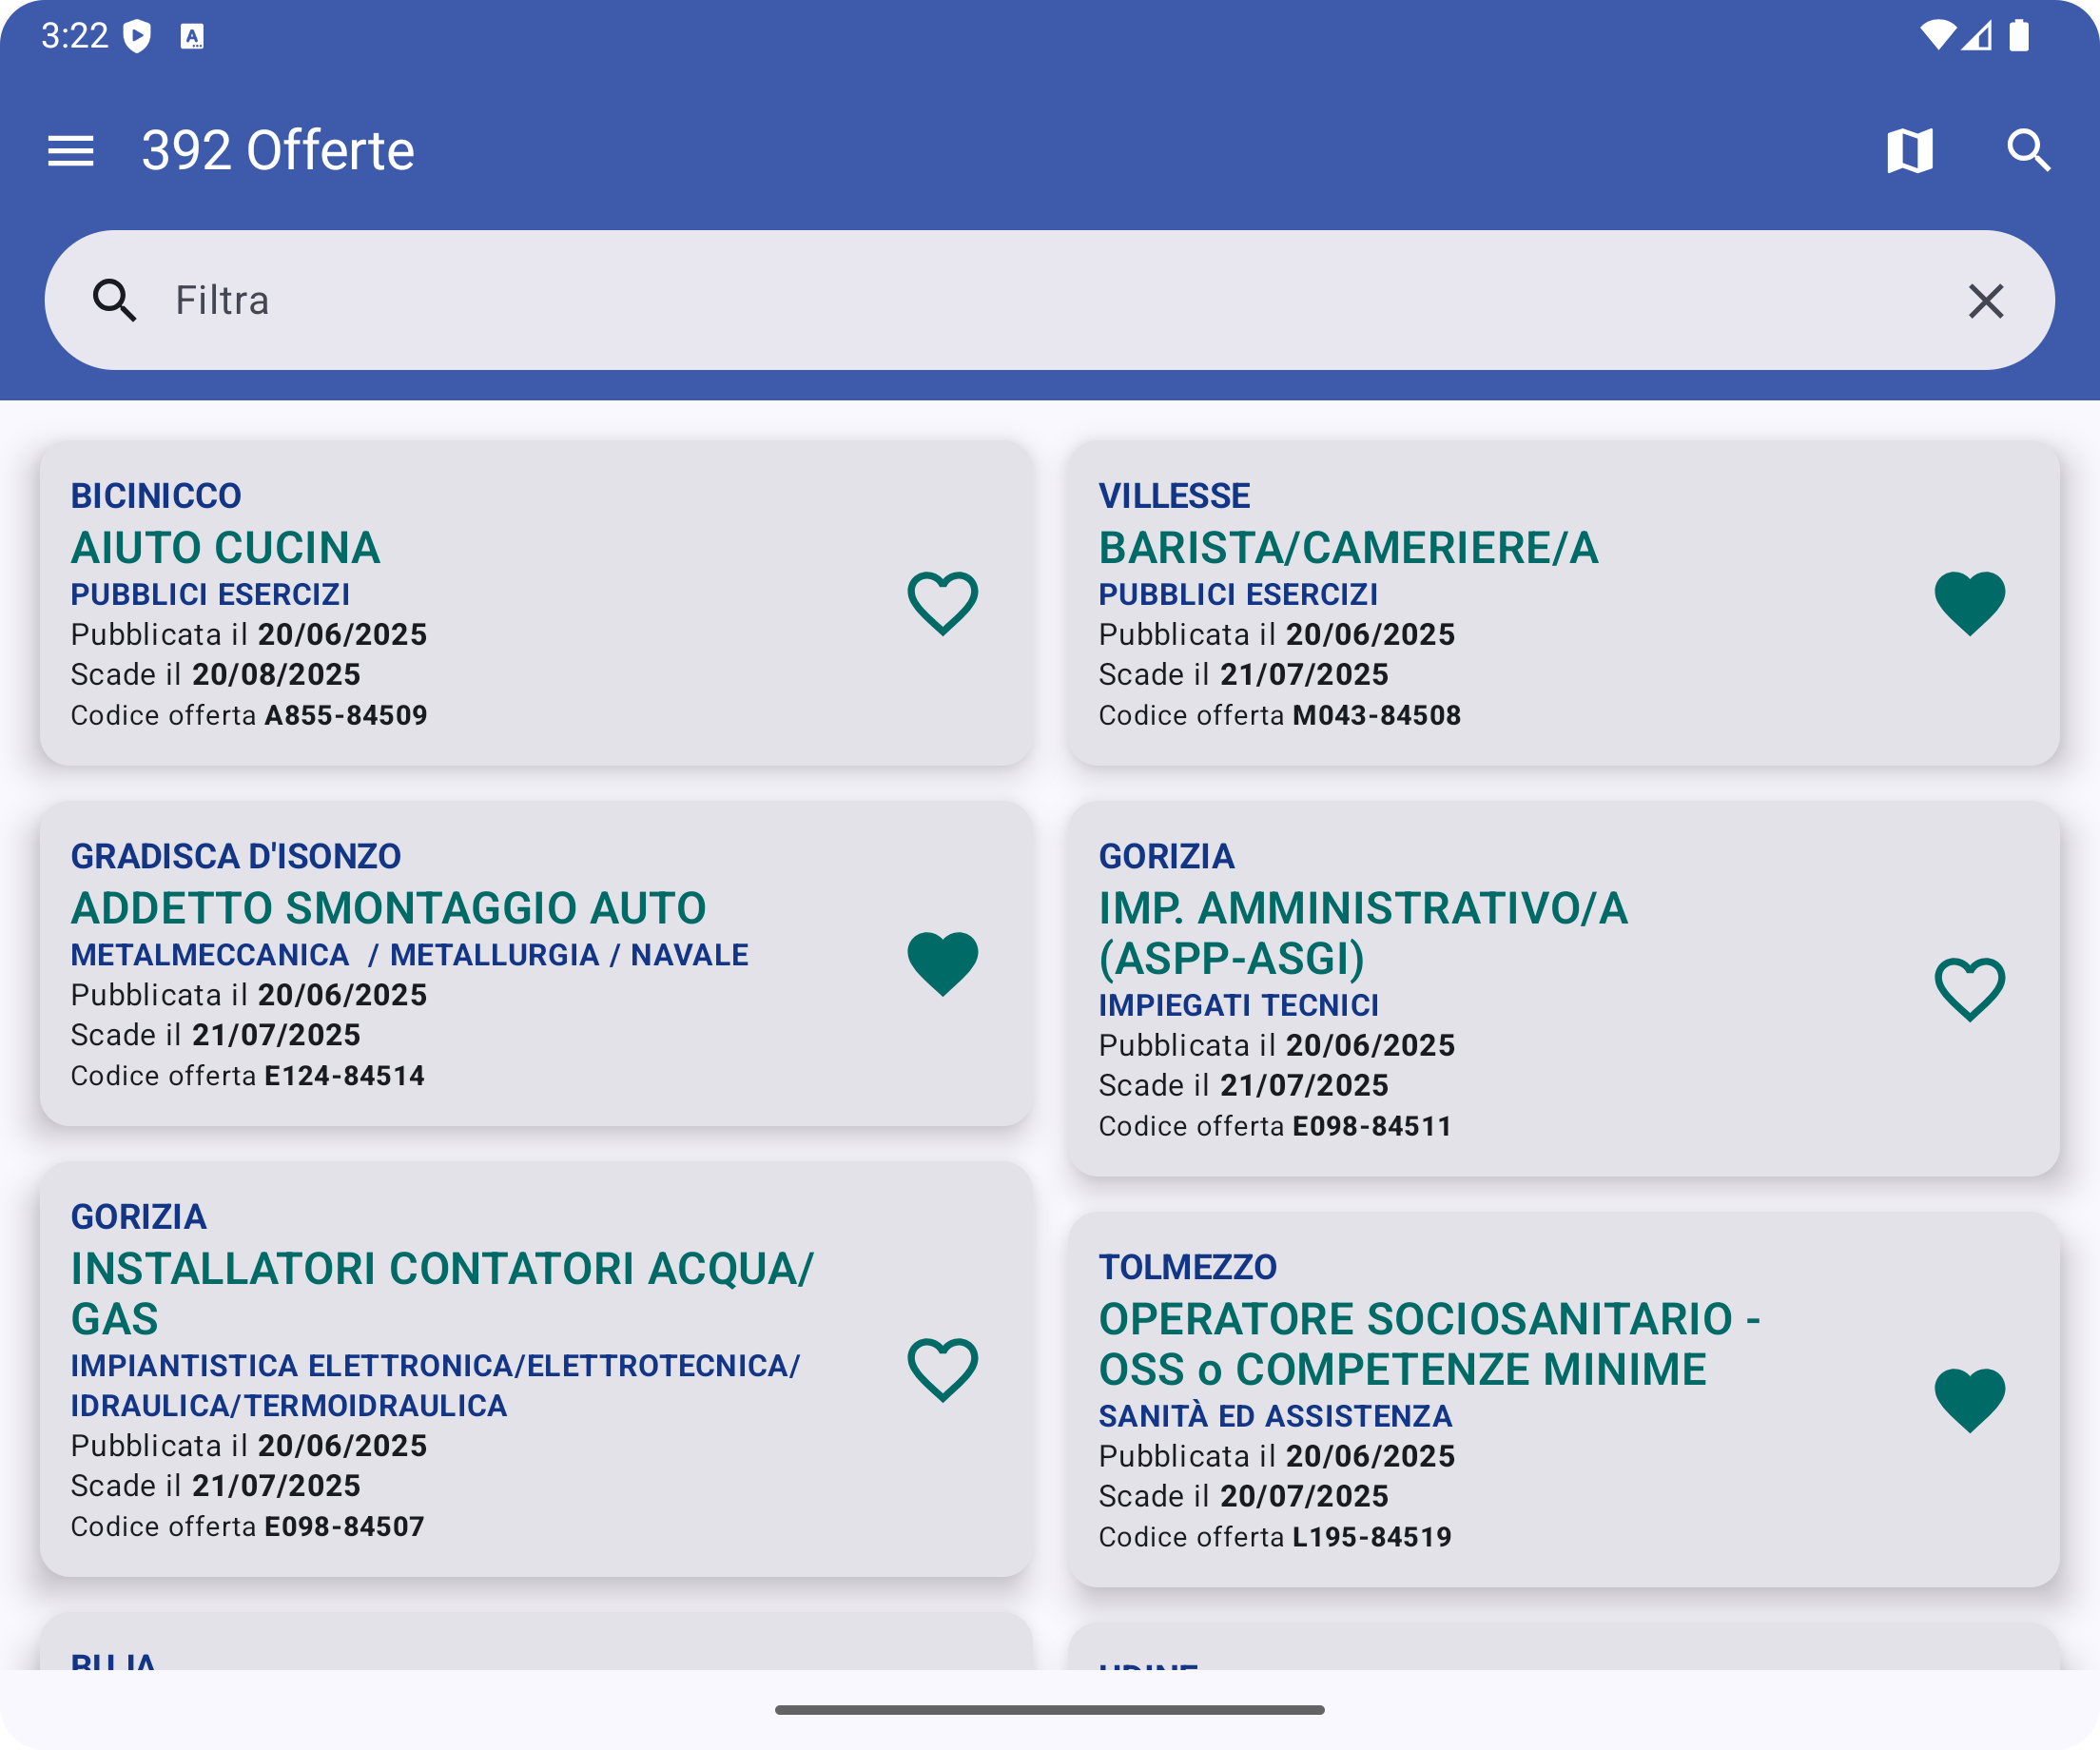Image resolution: width=2100 pixels, height=1750 pixels.
Task: Tap the search icon in top bar
Action: (x=2028, y=151)
